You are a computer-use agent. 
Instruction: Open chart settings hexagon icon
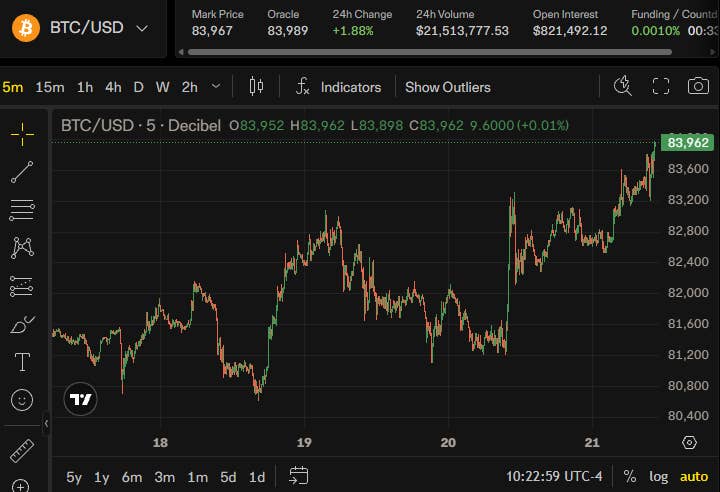pyautogui.click(x=689, y=442)
